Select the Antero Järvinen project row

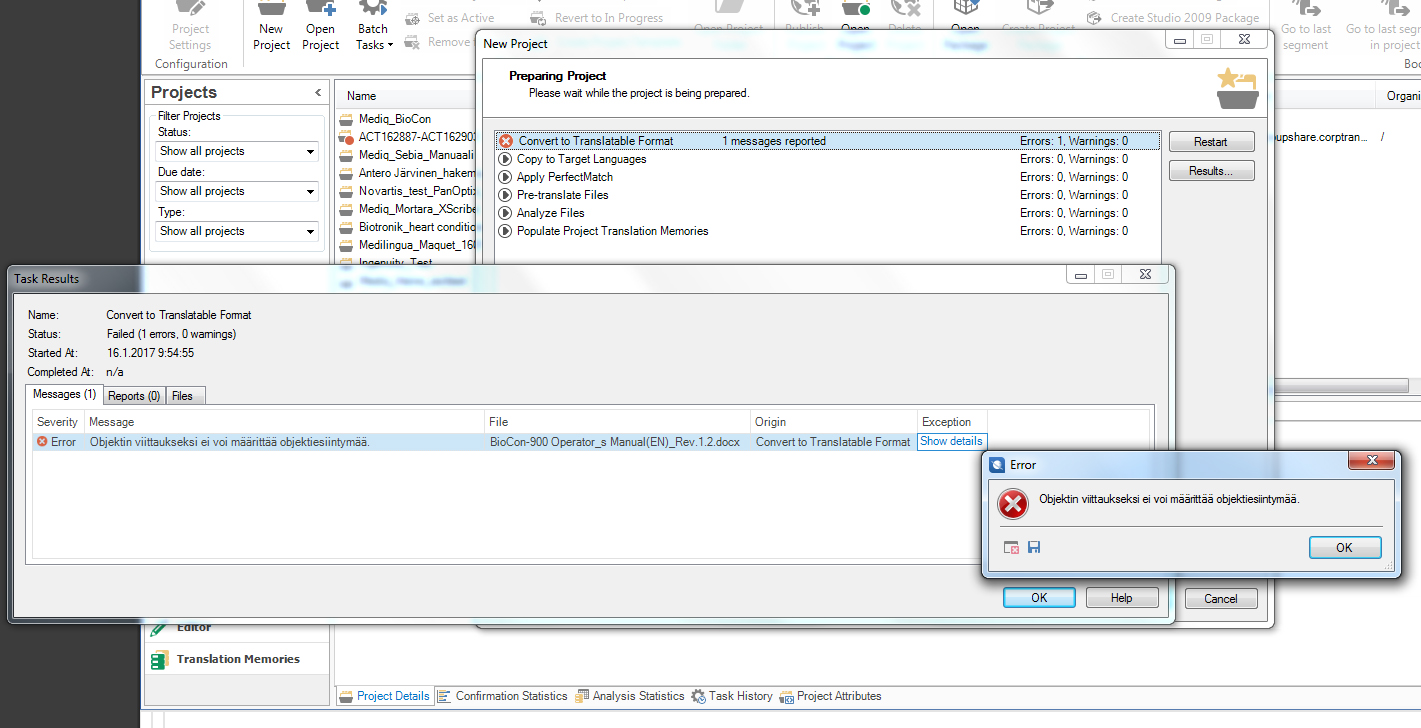coord(406,173)
